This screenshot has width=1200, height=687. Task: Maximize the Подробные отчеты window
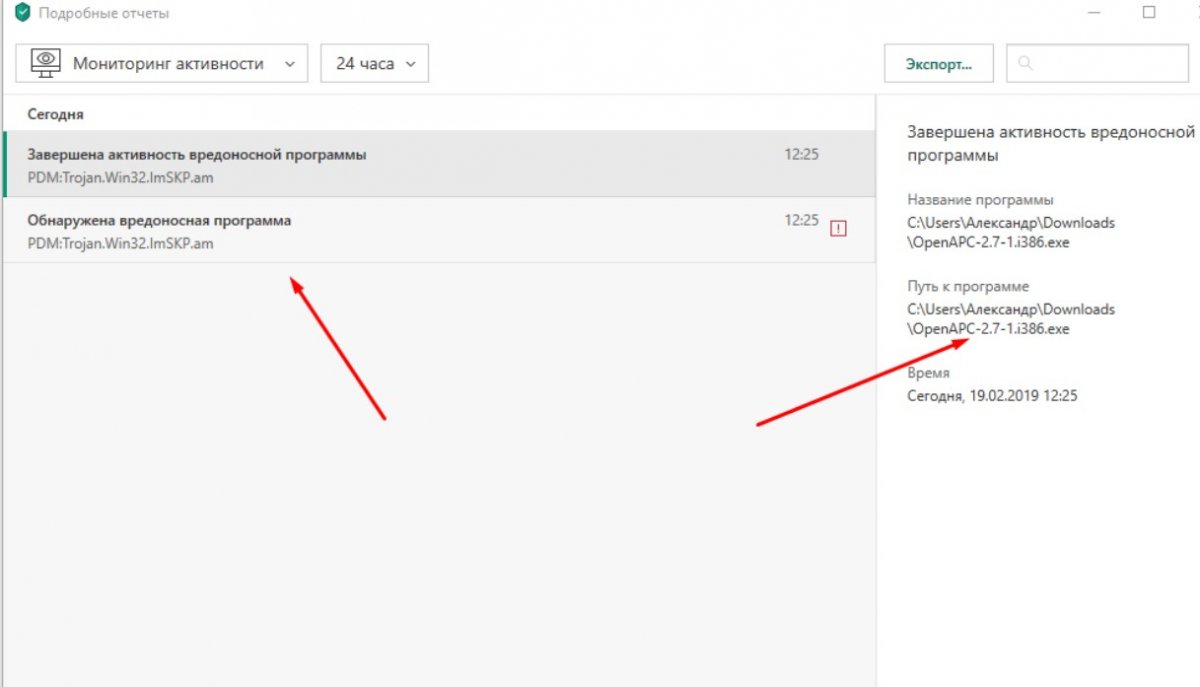1149,13
